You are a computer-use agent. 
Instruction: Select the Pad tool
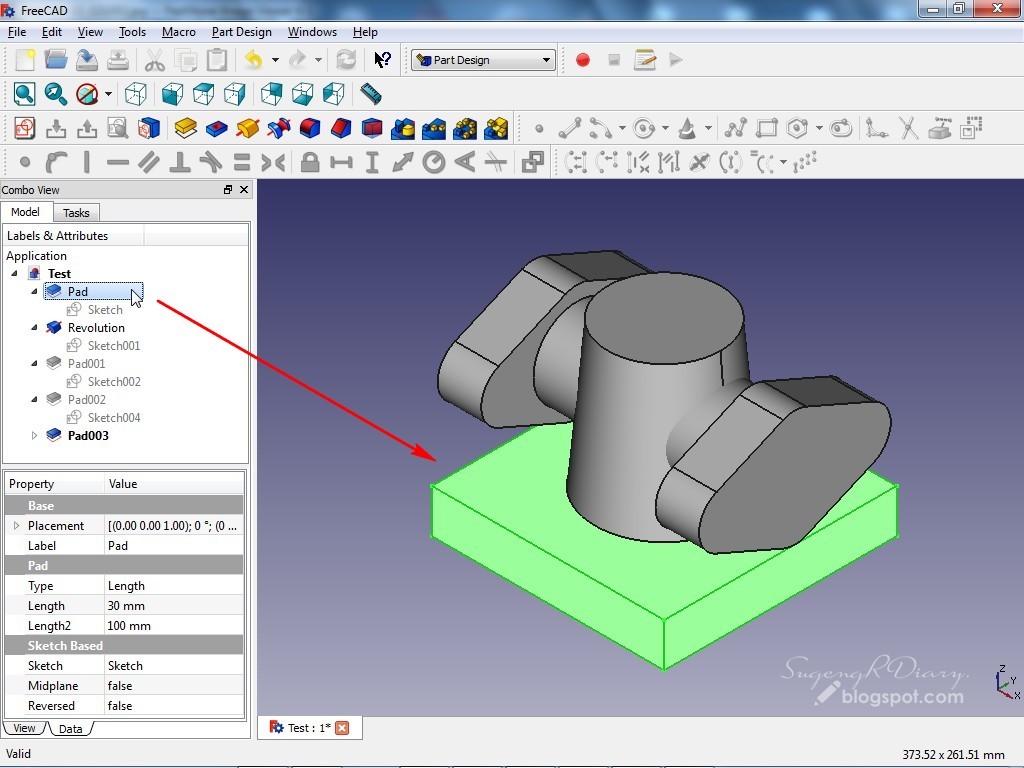[x=185, y=128]
